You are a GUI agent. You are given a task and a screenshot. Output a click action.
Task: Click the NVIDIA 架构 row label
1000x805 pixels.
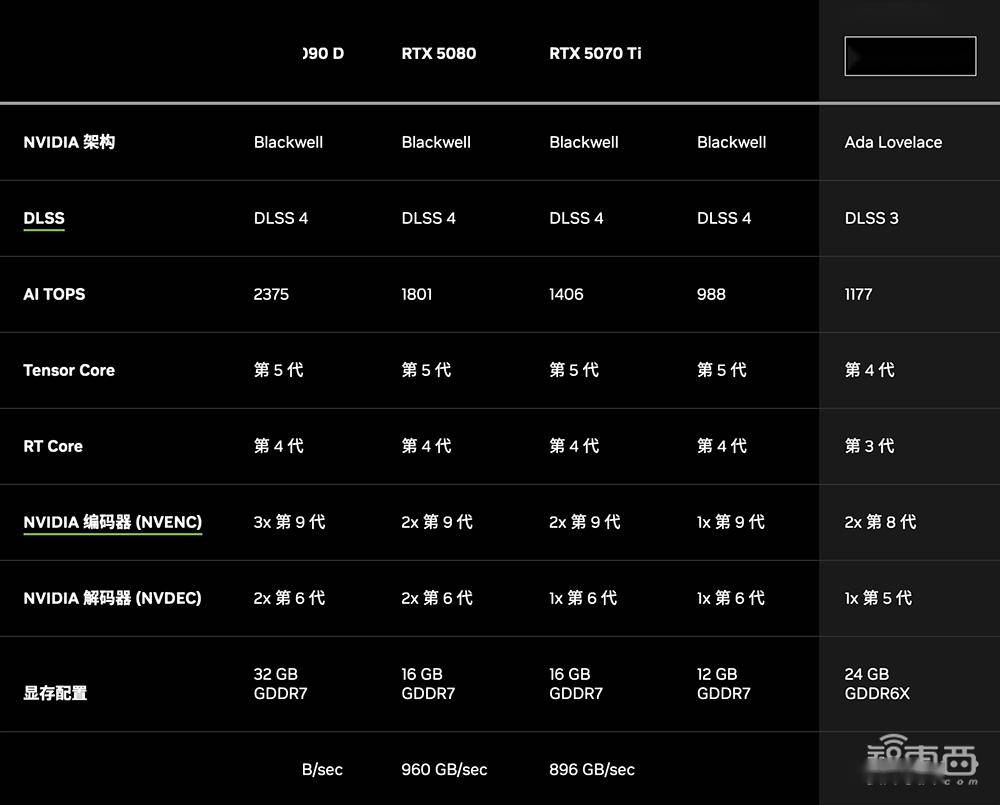coord(69,142)
